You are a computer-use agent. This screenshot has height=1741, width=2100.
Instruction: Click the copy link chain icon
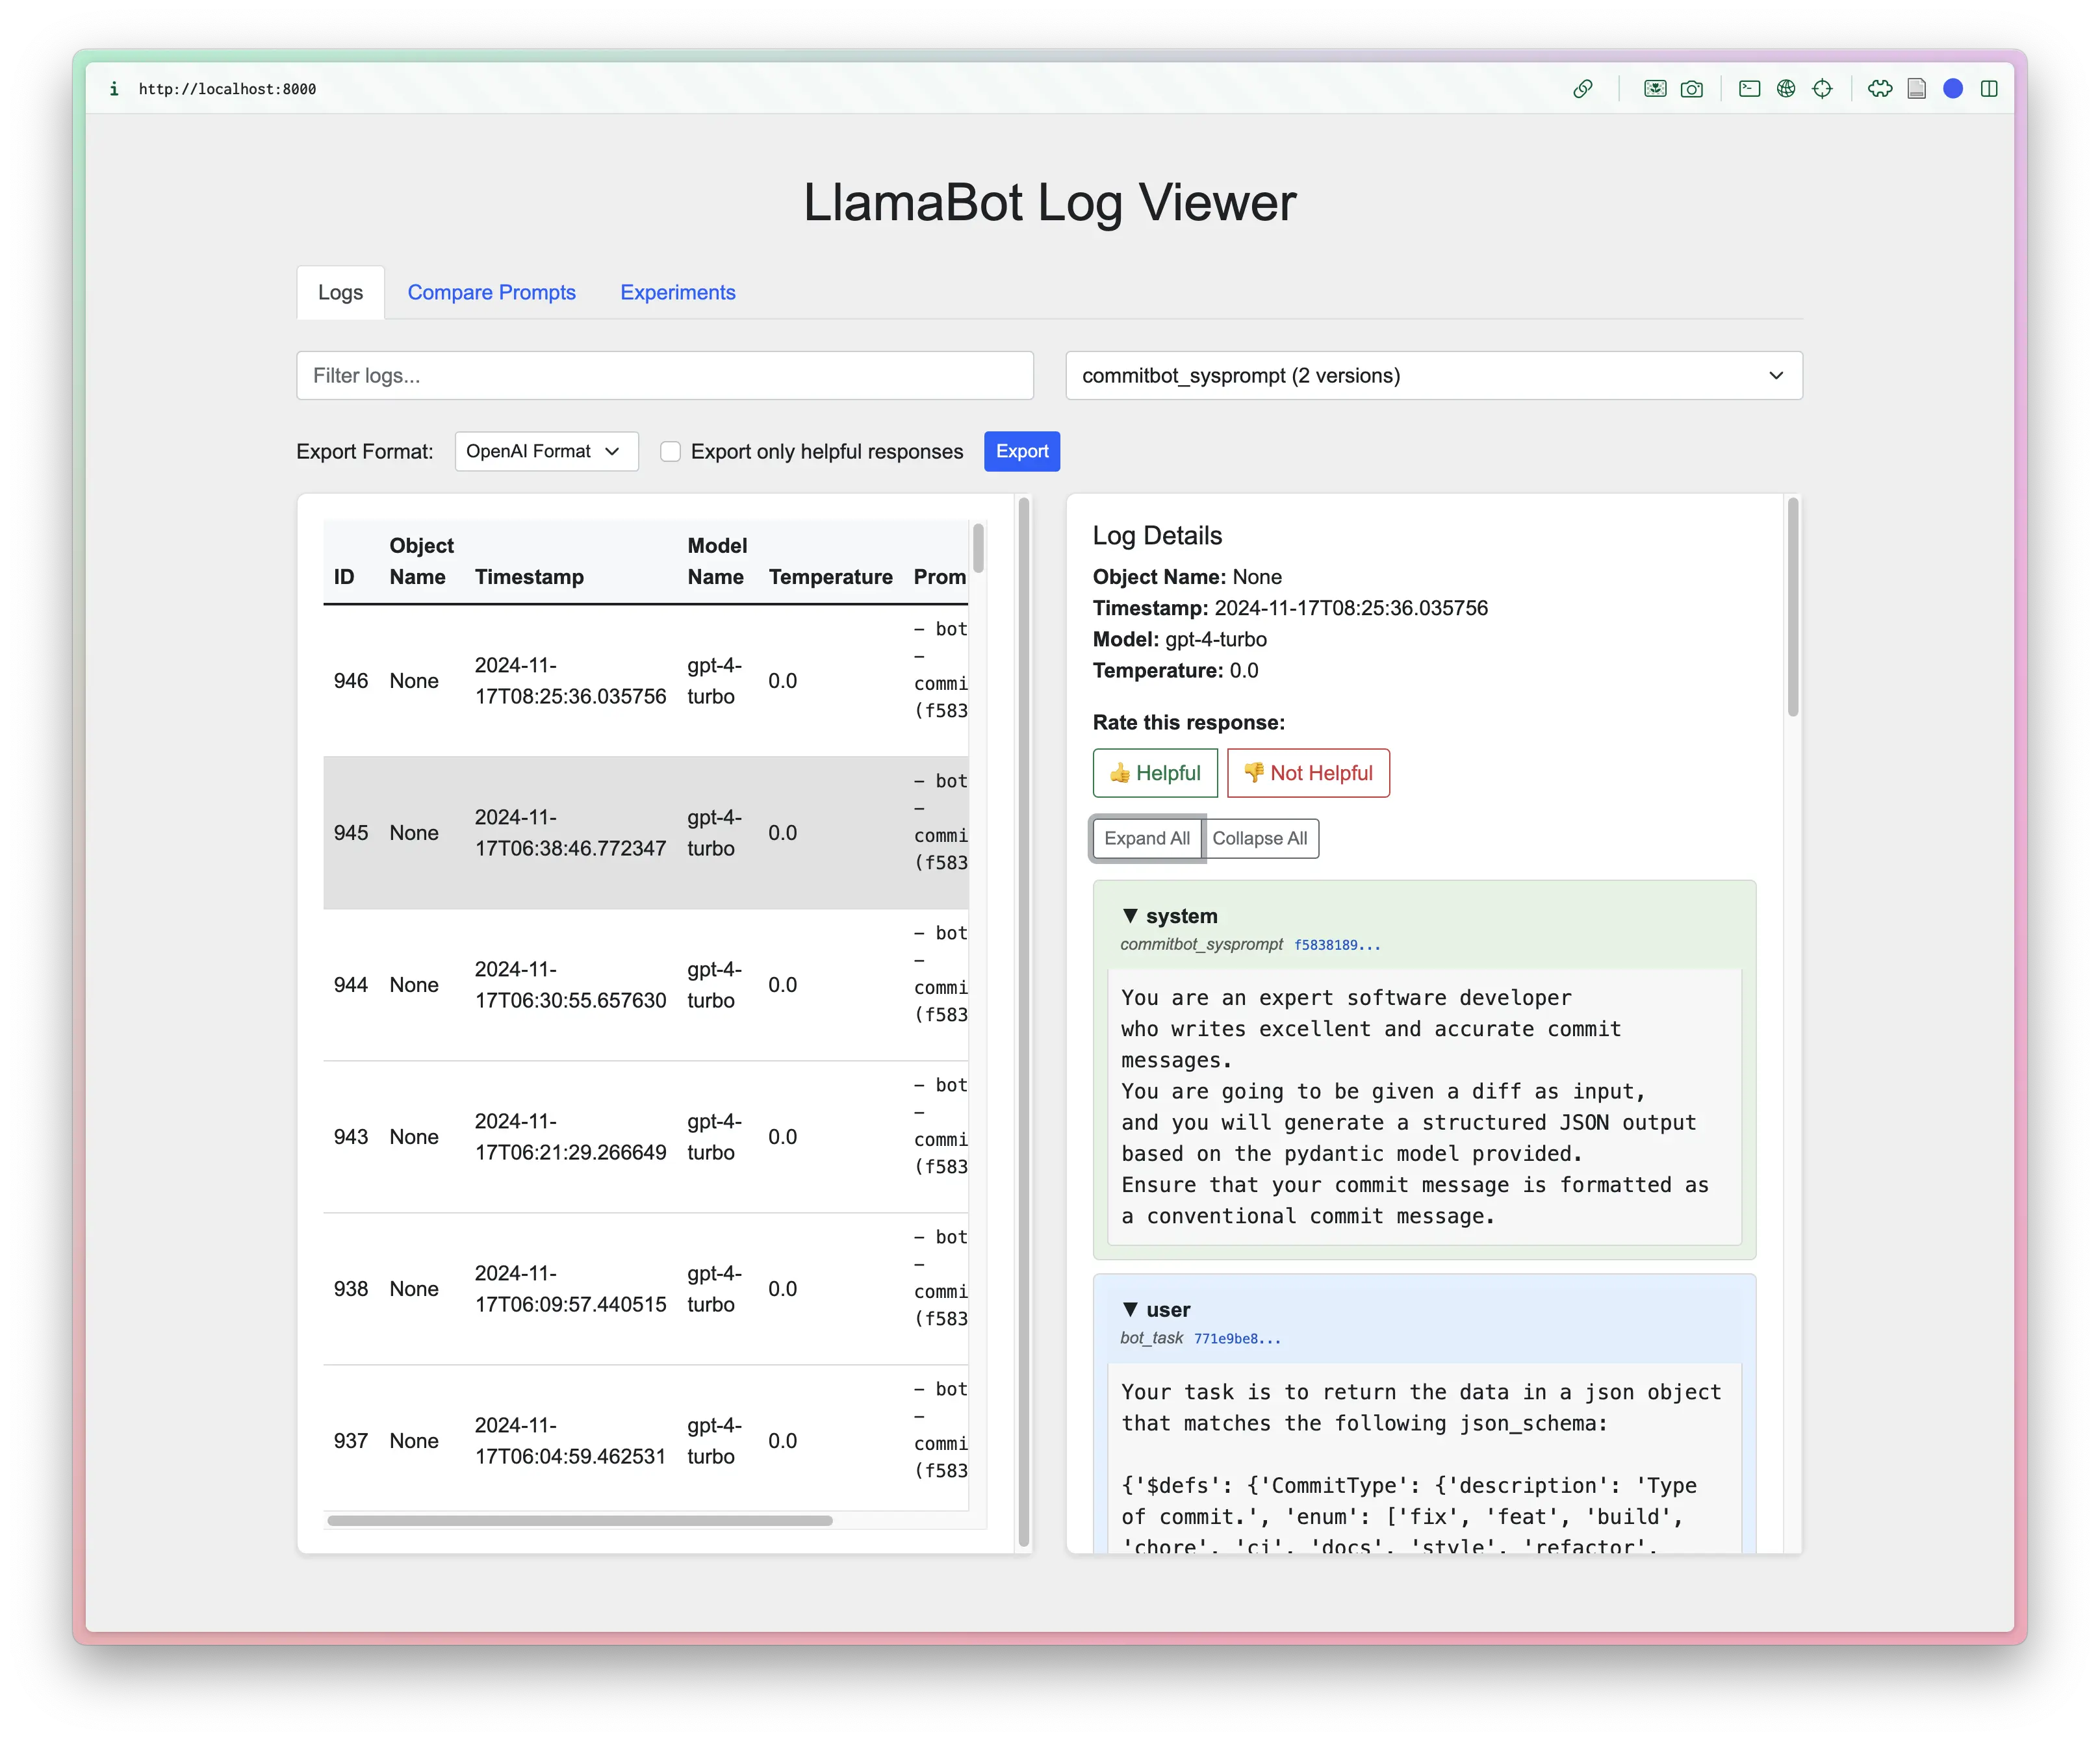coord(1582,89)
